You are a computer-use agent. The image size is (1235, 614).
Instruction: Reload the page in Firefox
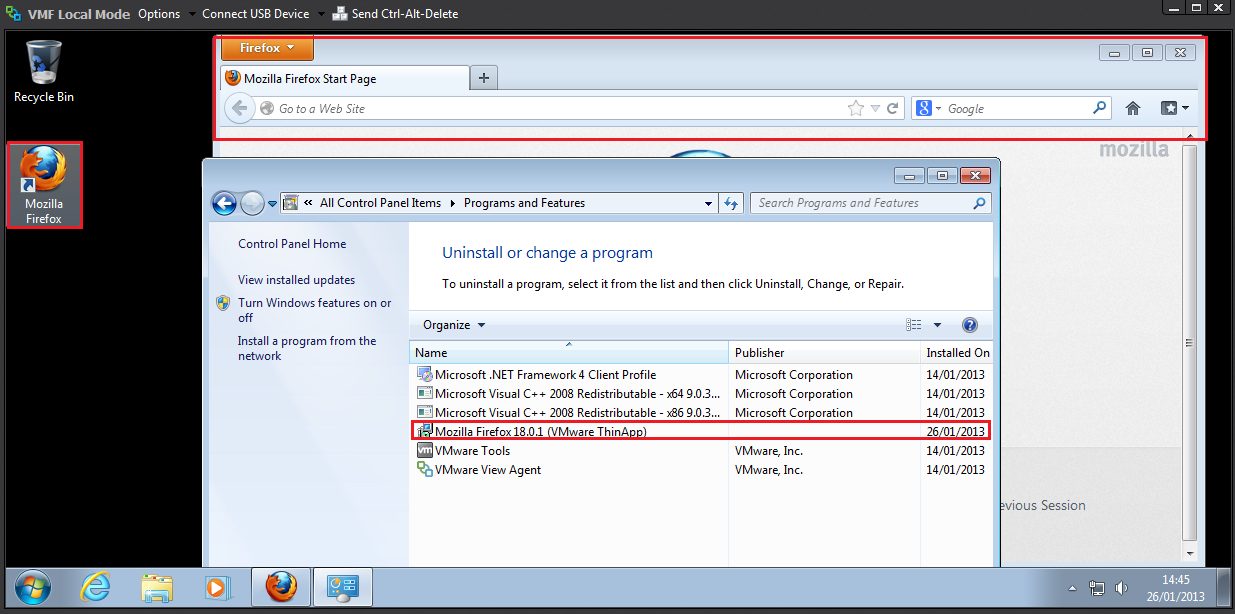pyautogui.click(x=893, y=108)
